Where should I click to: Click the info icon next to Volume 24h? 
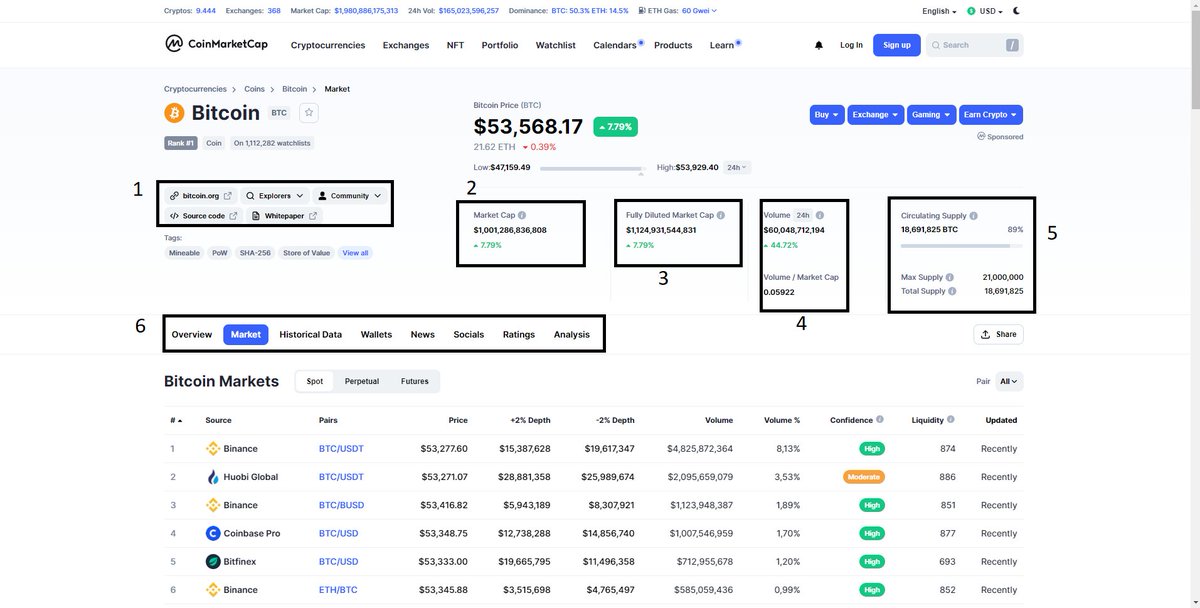tap(819, 215)
